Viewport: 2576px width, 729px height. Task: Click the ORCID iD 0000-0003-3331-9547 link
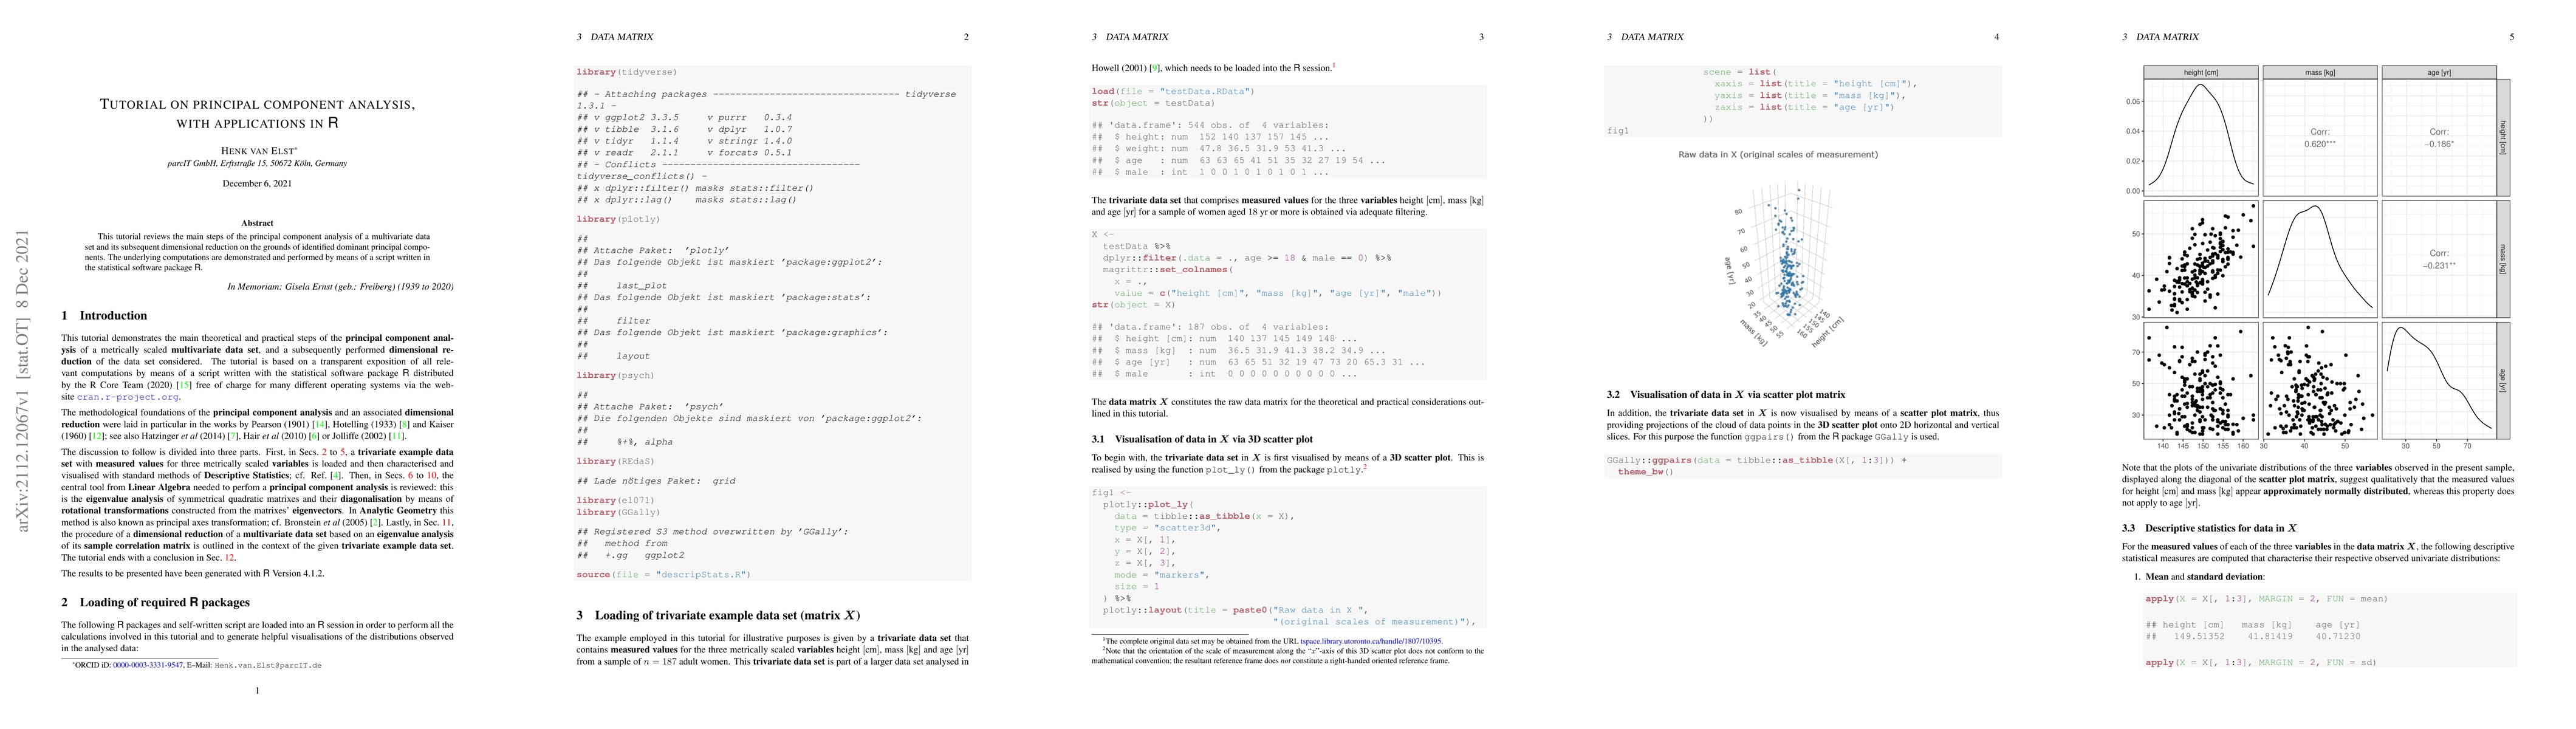click(147, 665)
